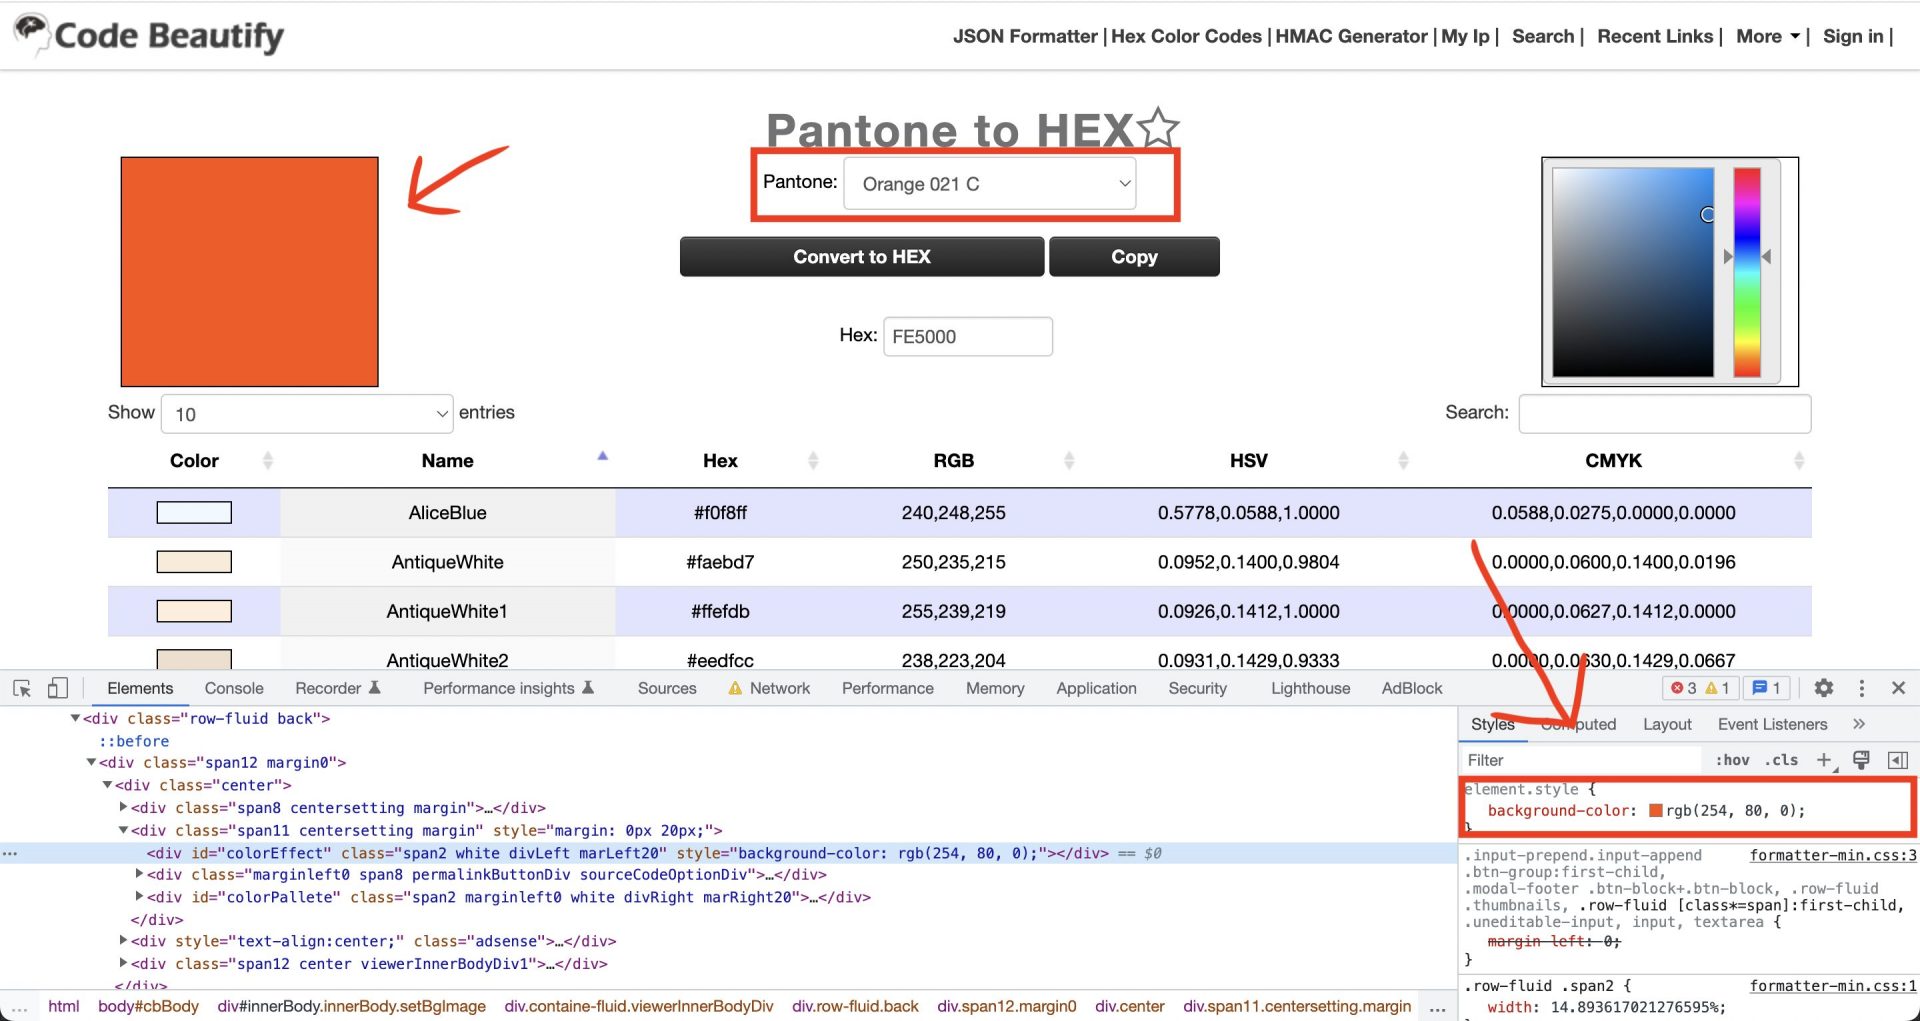Switch to the Console tab
Image resolution: width=1920 pixels, height=1021 pixels.
234,688
